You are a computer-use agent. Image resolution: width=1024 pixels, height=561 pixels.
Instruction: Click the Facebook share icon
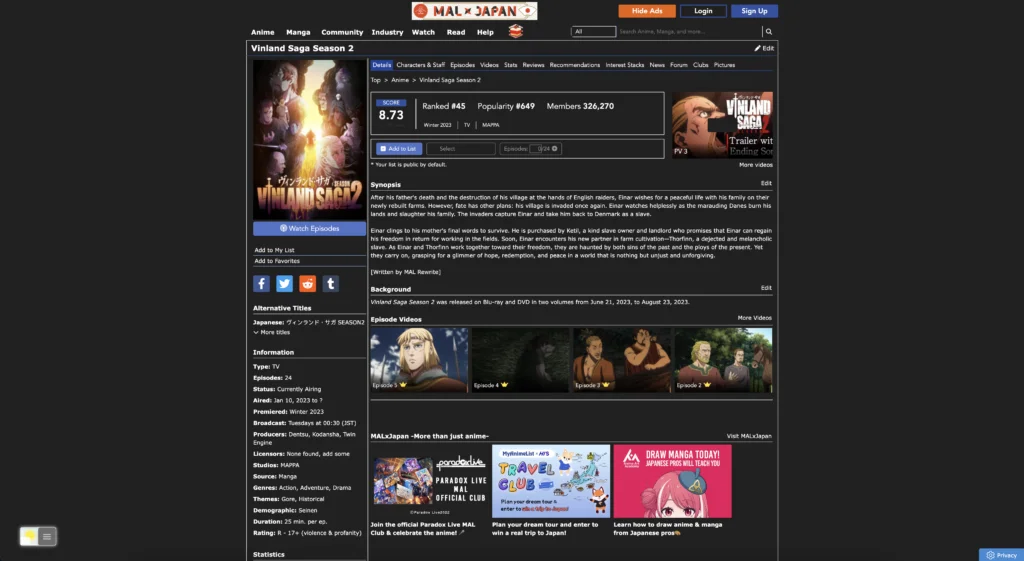(261, 283)
